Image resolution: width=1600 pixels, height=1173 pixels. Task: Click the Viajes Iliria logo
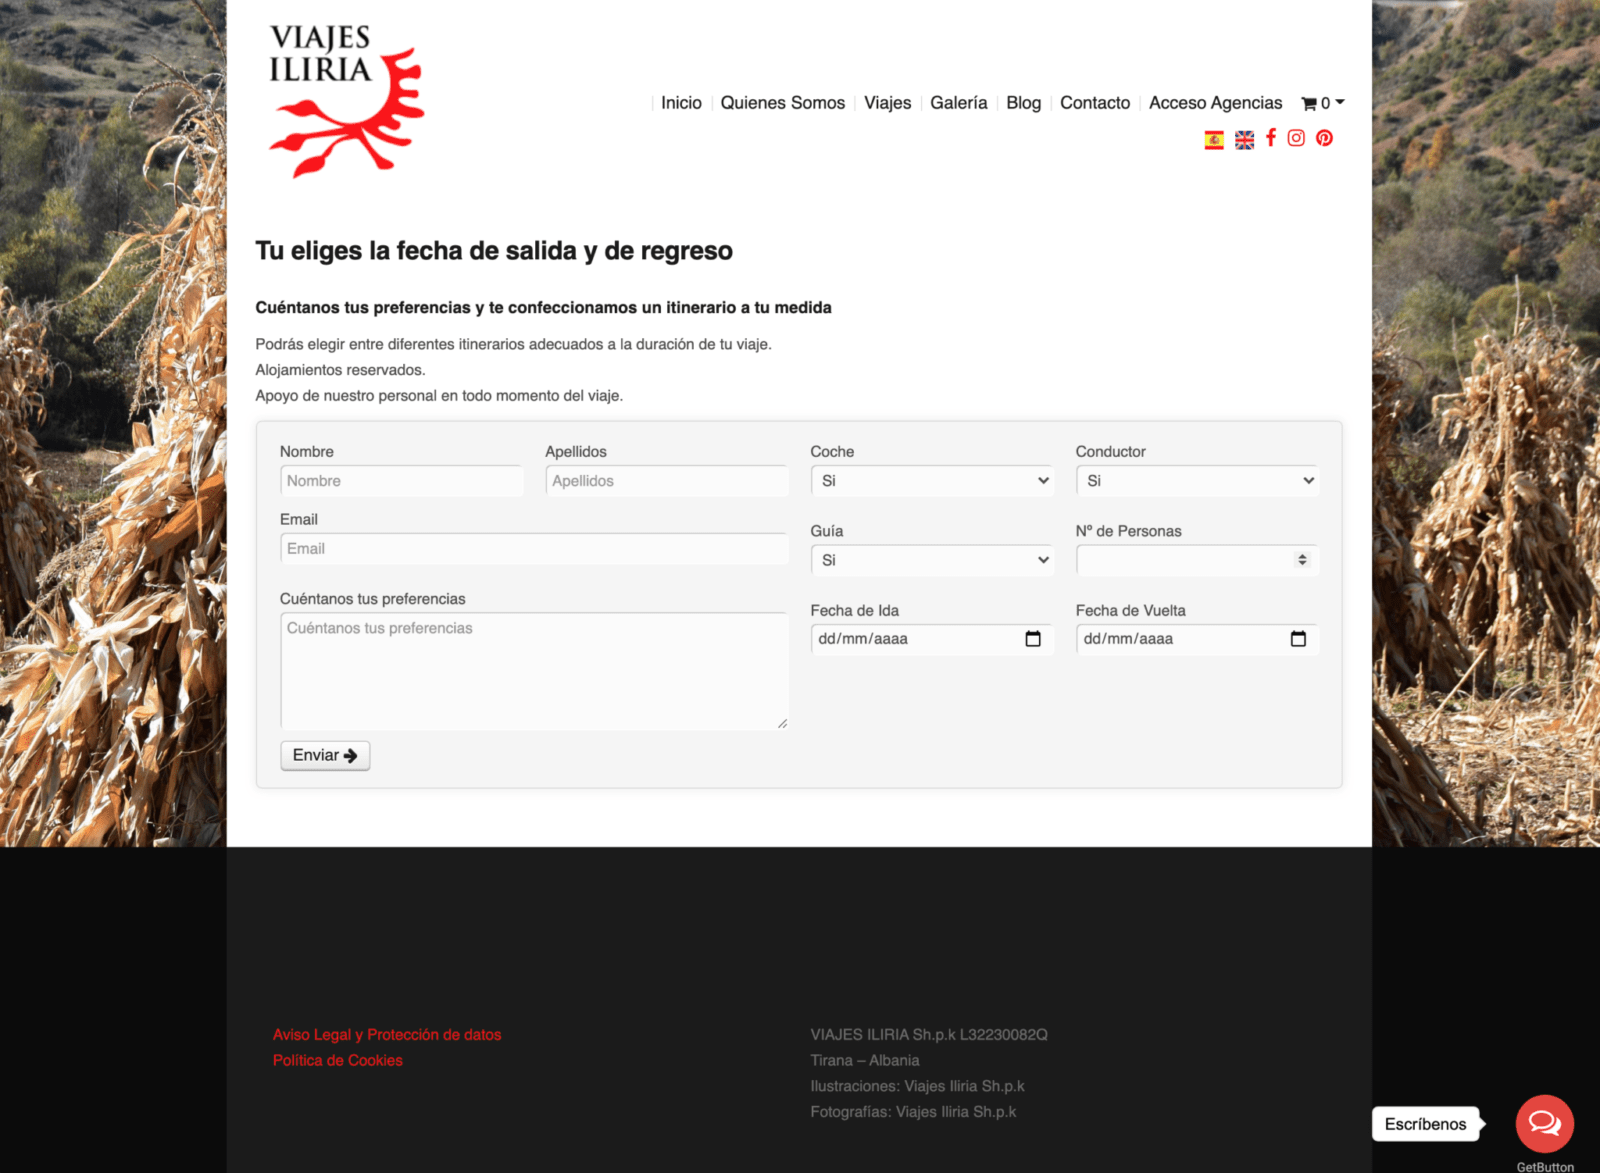coord(346,101)
